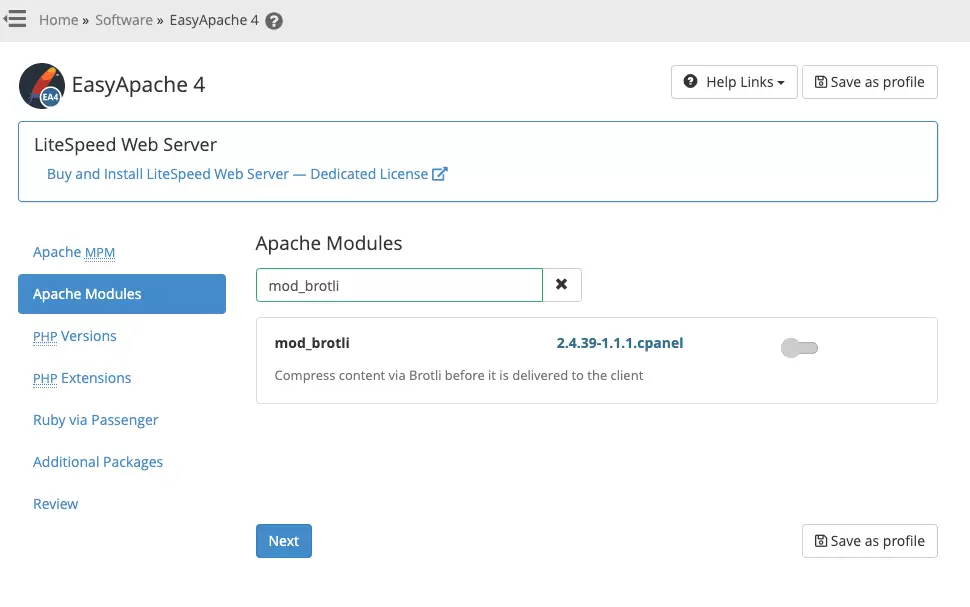Viewport: 970px width, 607px height.
Task: Click the bottom Save as profile button
Action: click(x=869, y=541)
